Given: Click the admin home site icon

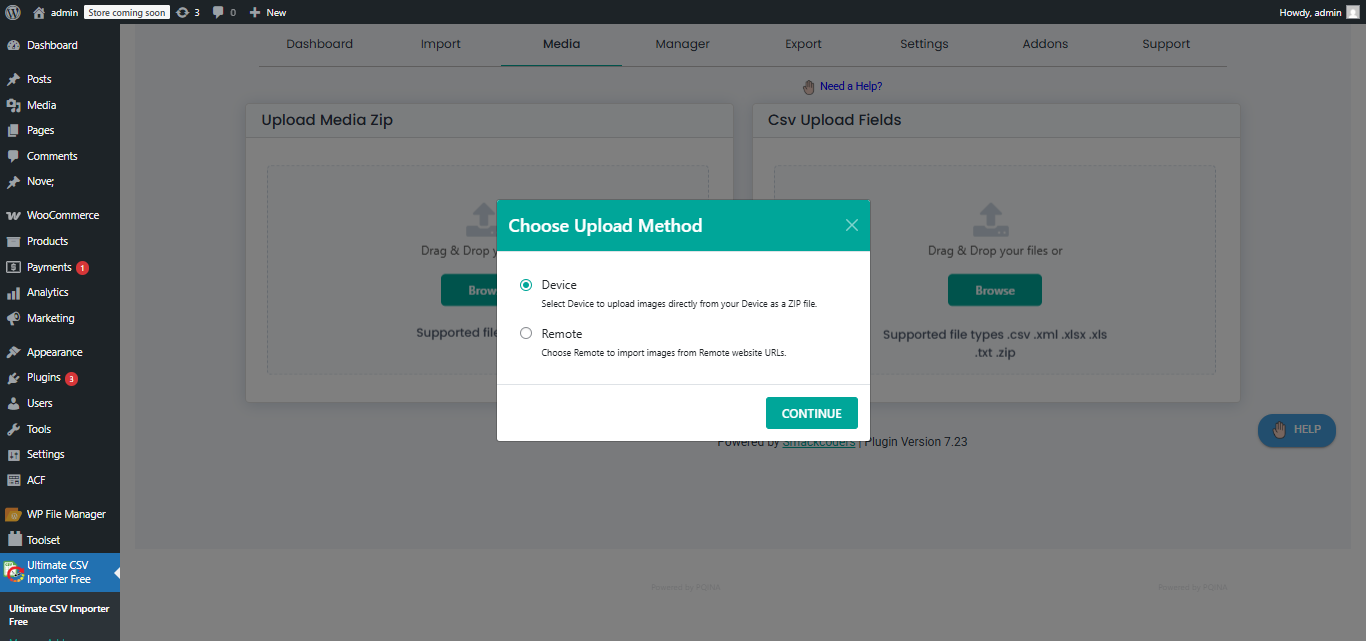Looking at the screenshot, I should click(x=39, y=13).
